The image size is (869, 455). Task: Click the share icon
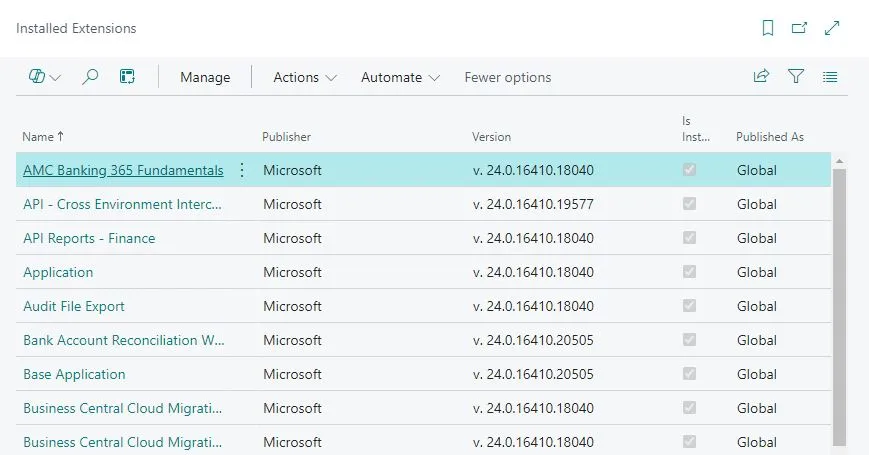761,76
